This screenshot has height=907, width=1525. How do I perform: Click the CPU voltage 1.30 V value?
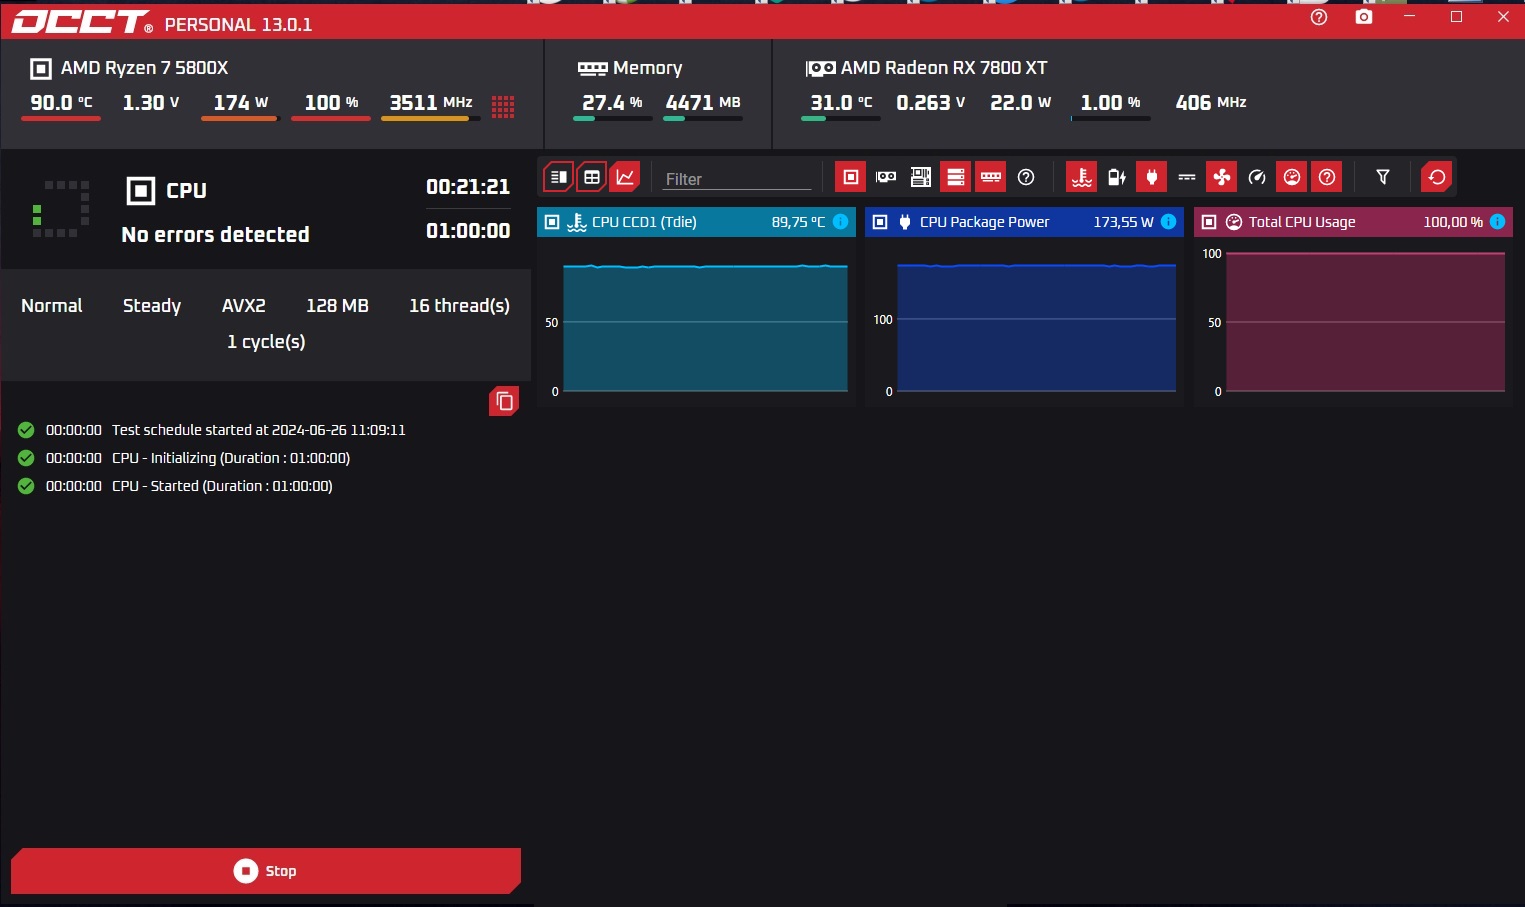click(x=151, y=103)
